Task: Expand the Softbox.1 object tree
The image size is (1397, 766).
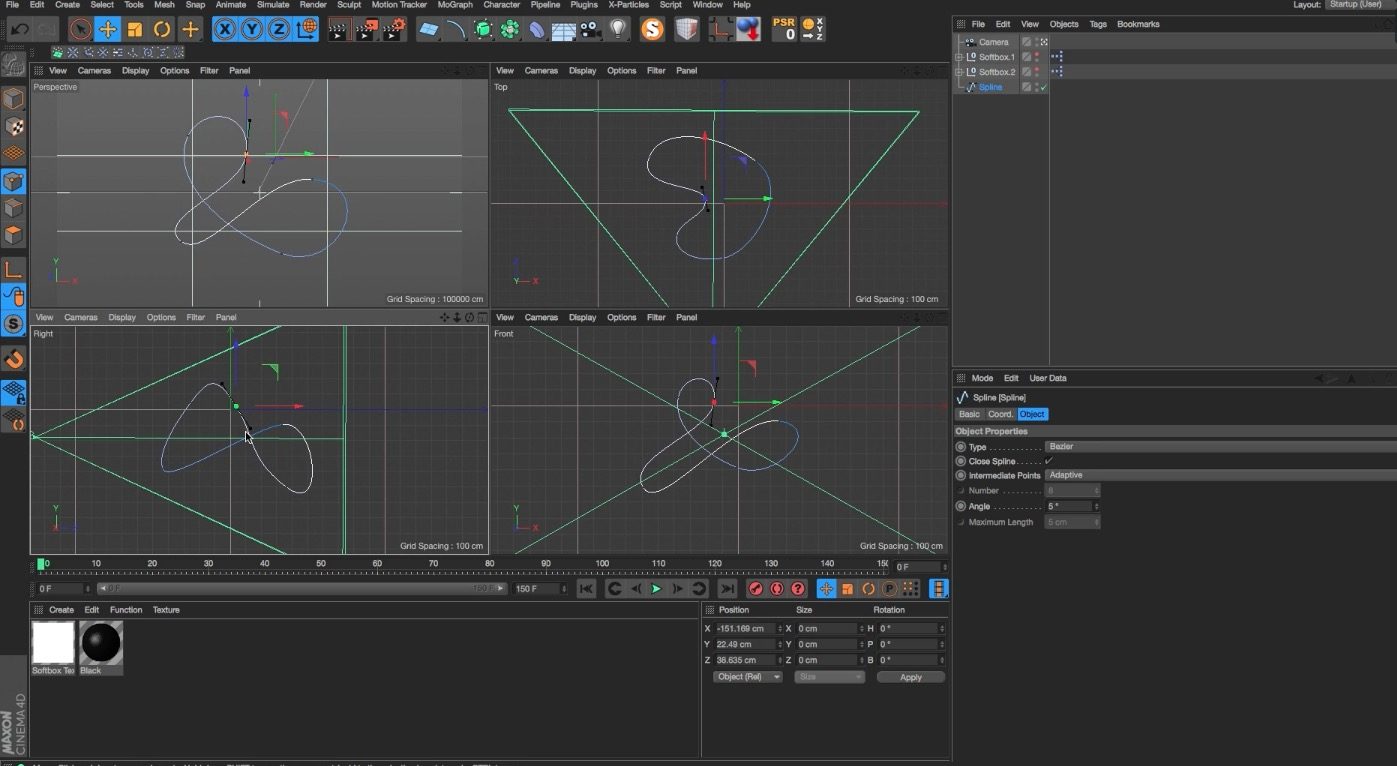Action: 959,57
